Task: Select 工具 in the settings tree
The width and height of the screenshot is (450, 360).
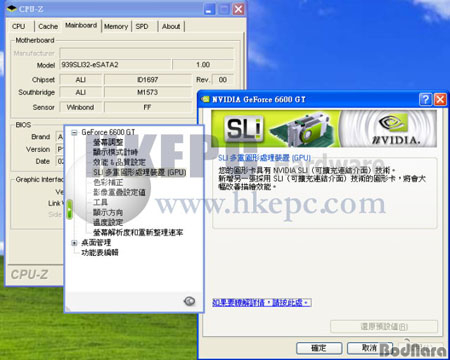Action: pyautogui.click(x=100, y=202)
